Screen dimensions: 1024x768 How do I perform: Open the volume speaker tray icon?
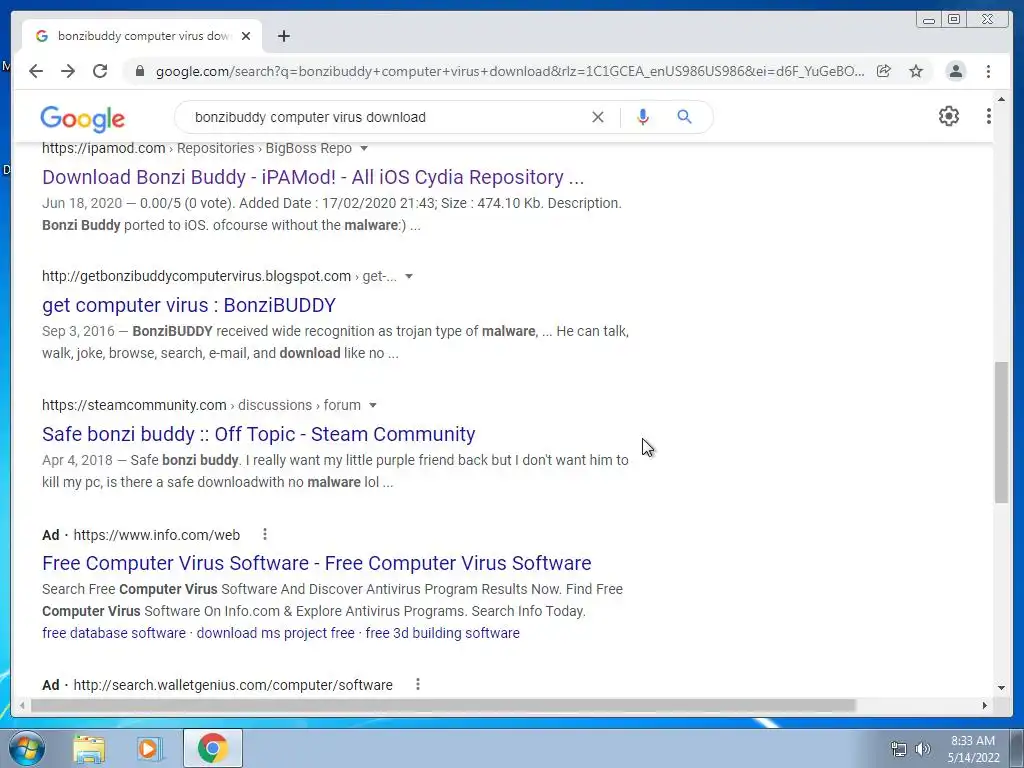[923, 749]
